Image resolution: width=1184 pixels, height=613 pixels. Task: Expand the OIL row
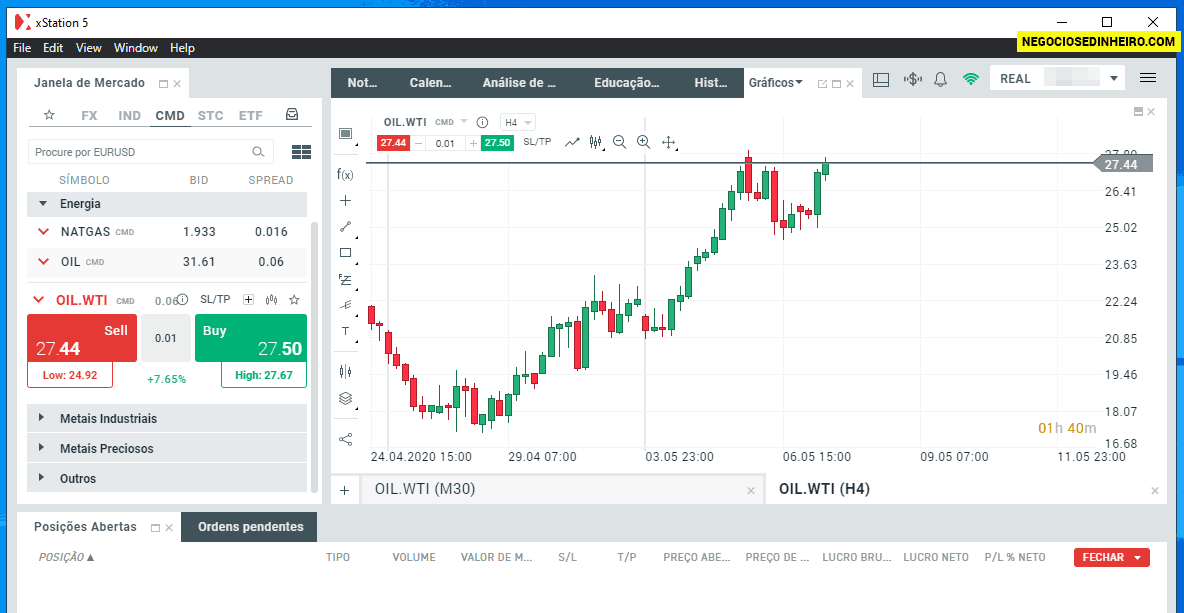click(x=43, y=262)
